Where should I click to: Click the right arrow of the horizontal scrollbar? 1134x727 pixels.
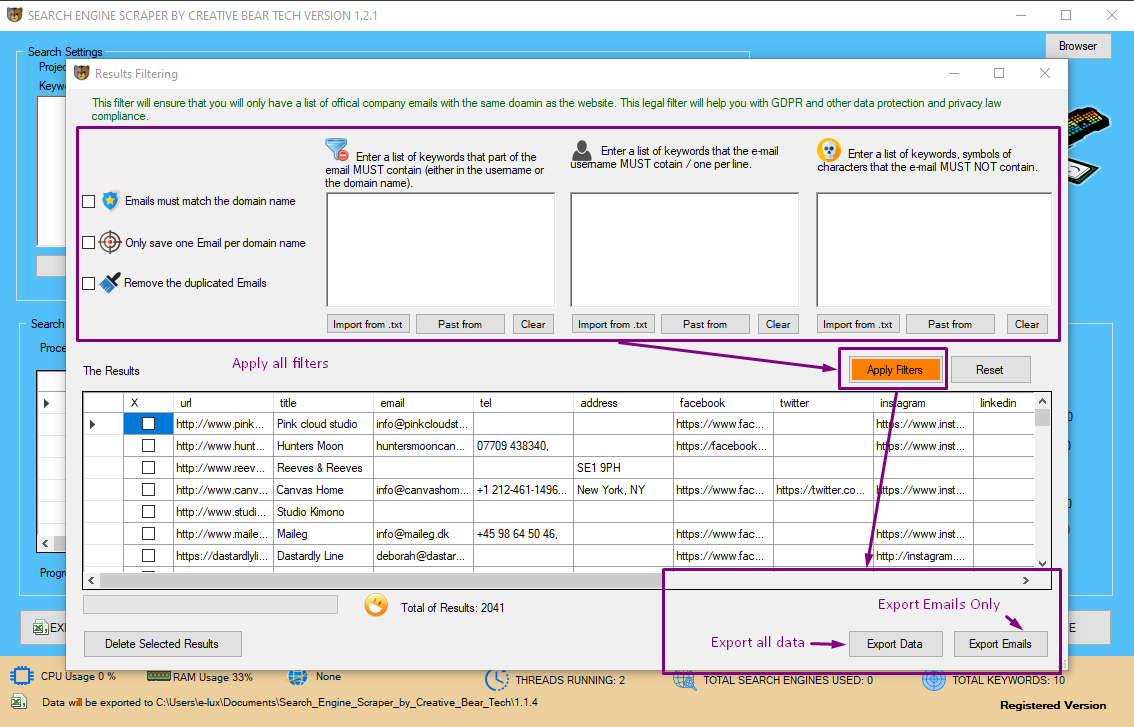click(1025, 580)
